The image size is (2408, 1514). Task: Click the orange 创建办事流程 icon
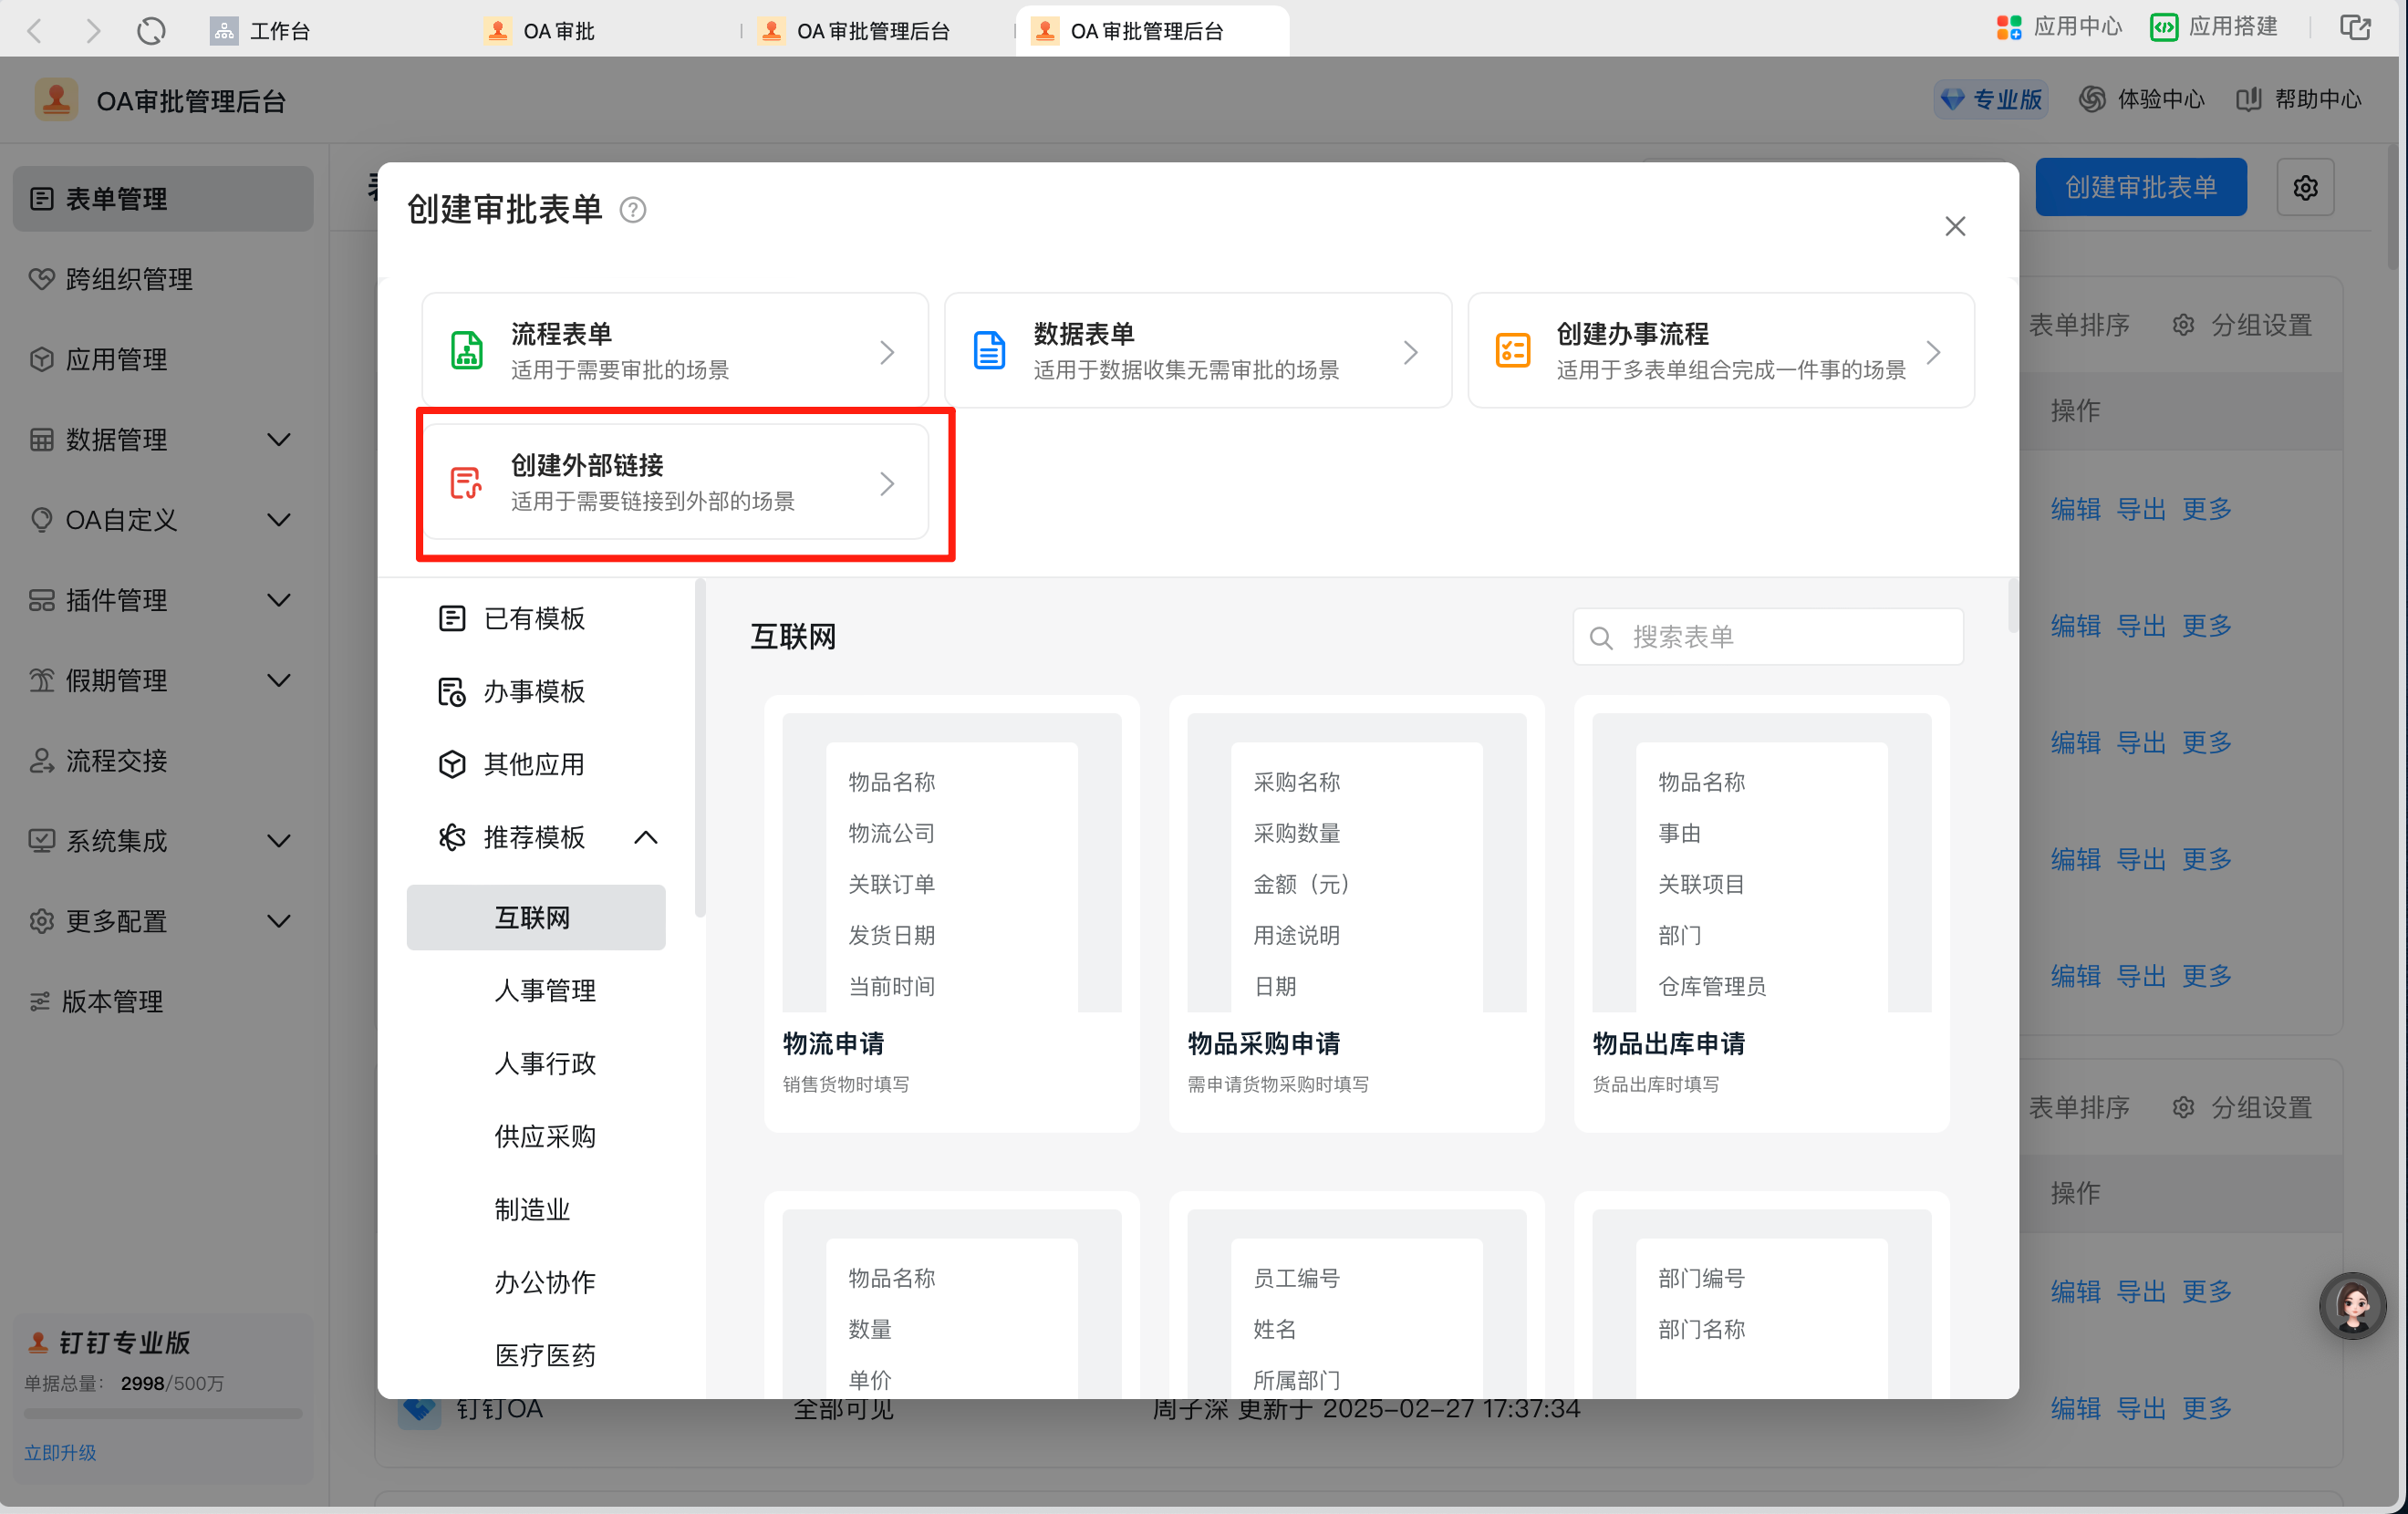pyautogui.click(x=1512, y=351)
